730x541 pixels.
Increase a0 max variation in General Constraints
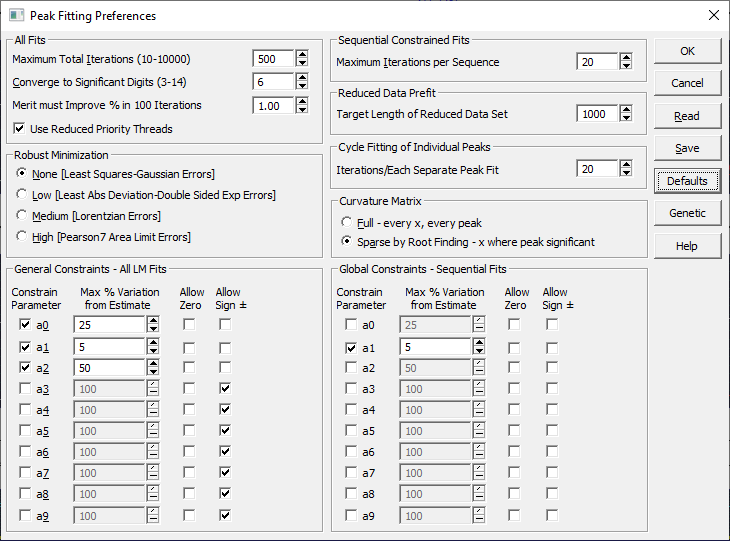[x=153, y=319]
